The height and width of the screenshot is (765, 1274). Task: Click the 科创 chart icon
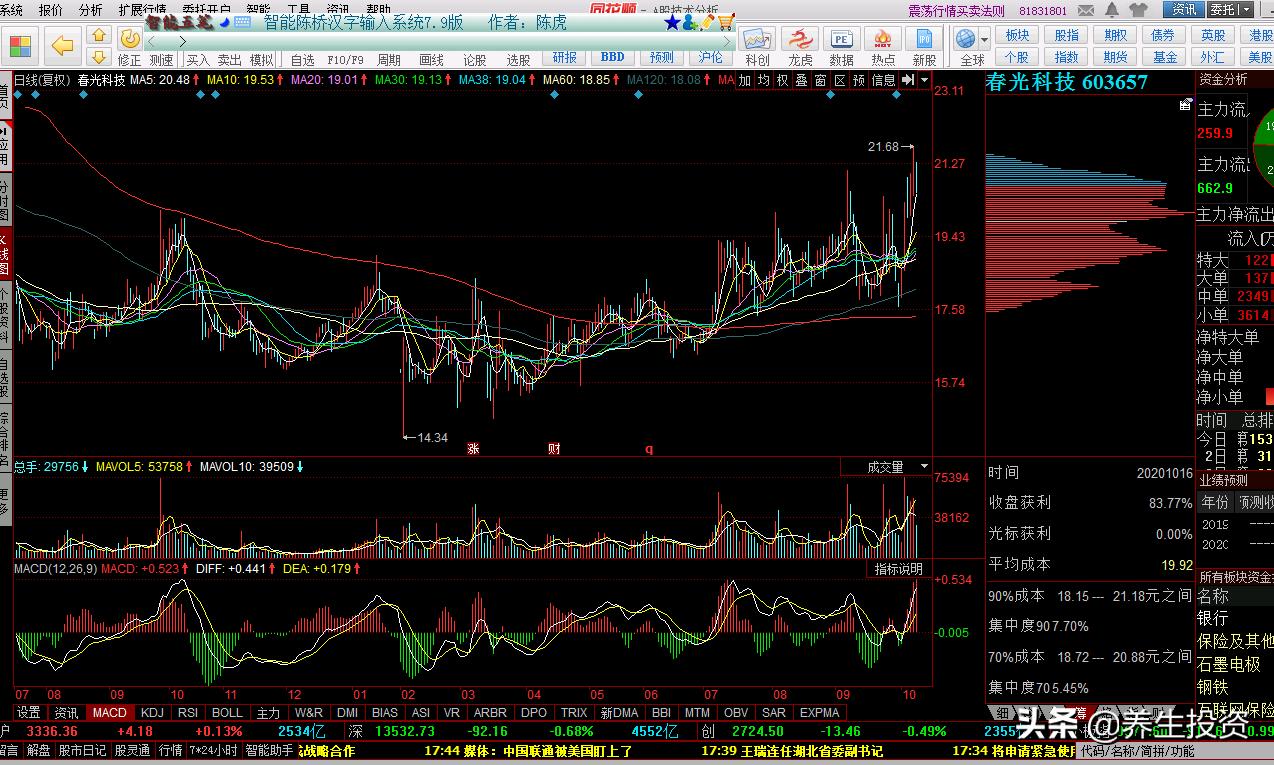tap(757, 40)
